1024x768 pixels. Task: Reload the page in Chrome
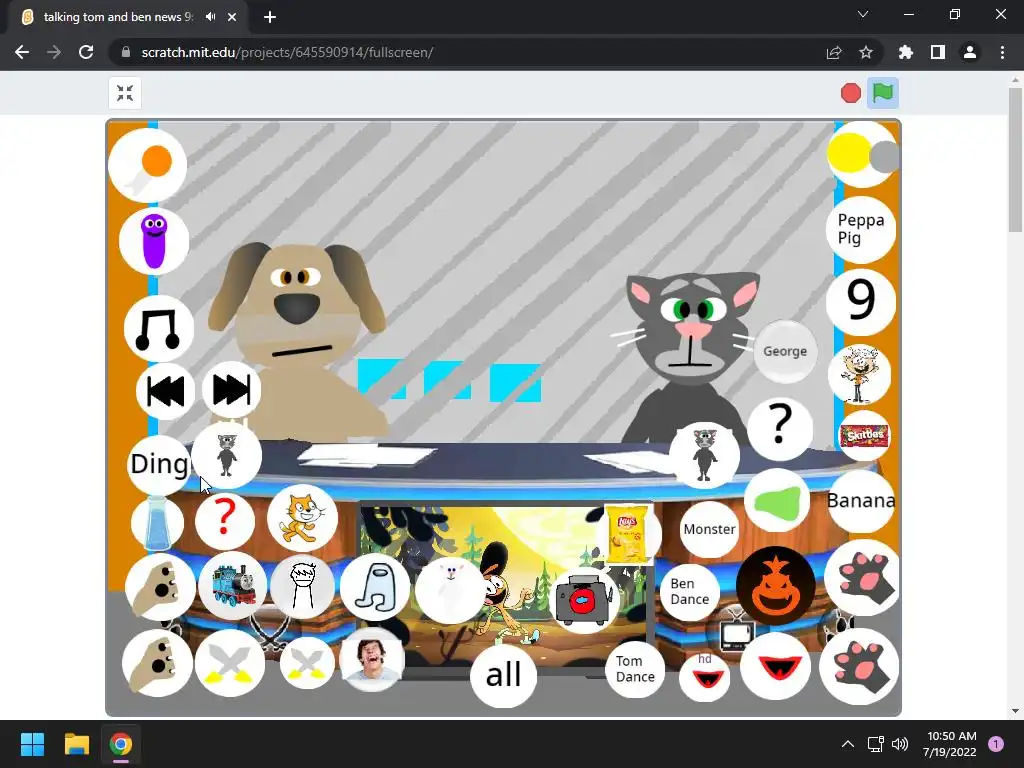[86, 52]
